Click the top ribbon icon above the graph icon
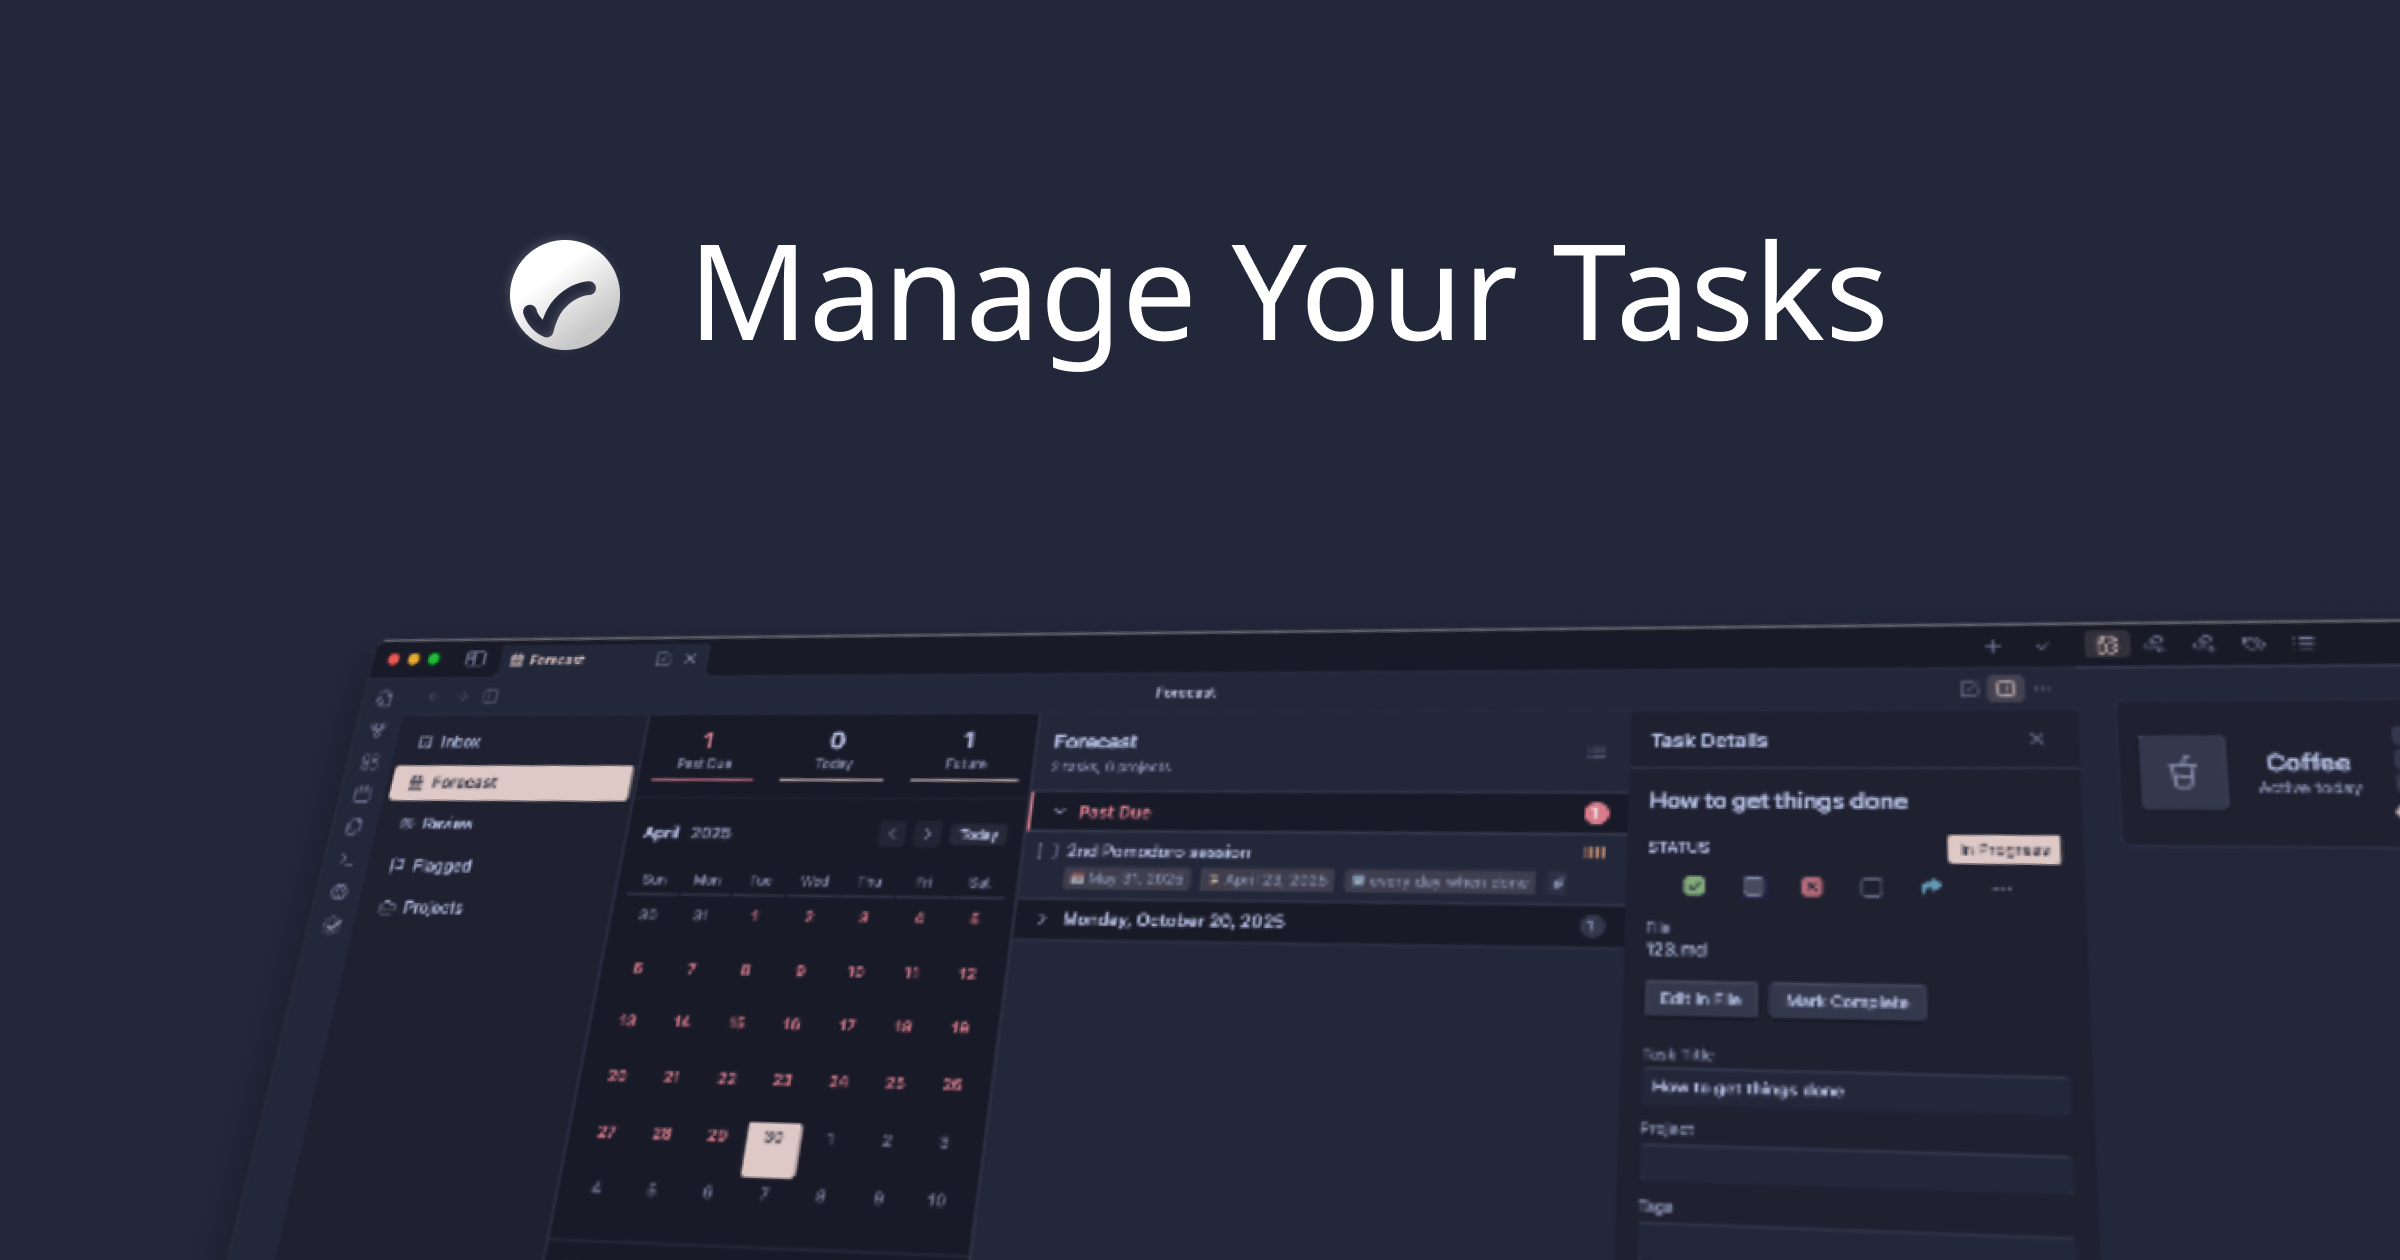 (x=384, y=698)
